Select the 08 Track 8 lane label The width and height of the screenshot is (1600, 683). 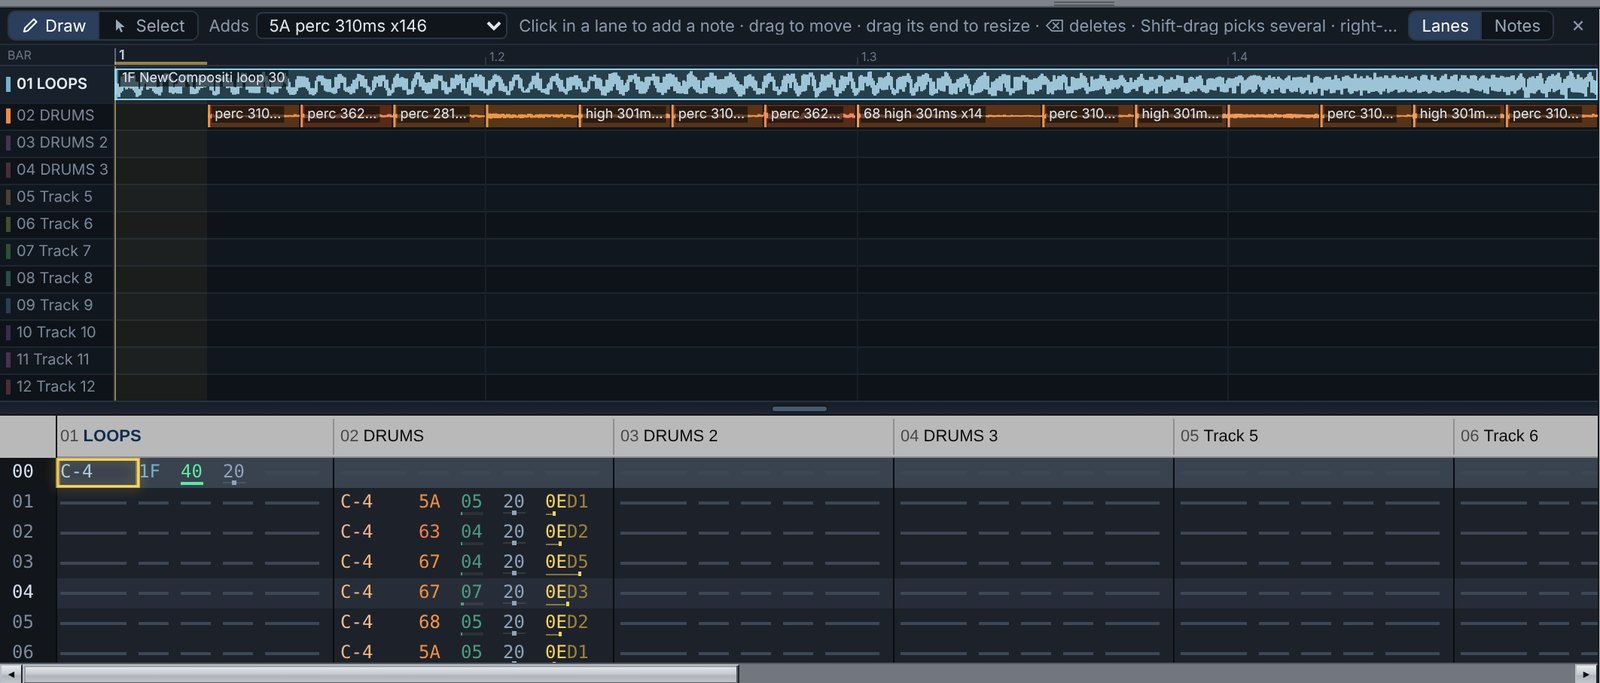58,277
